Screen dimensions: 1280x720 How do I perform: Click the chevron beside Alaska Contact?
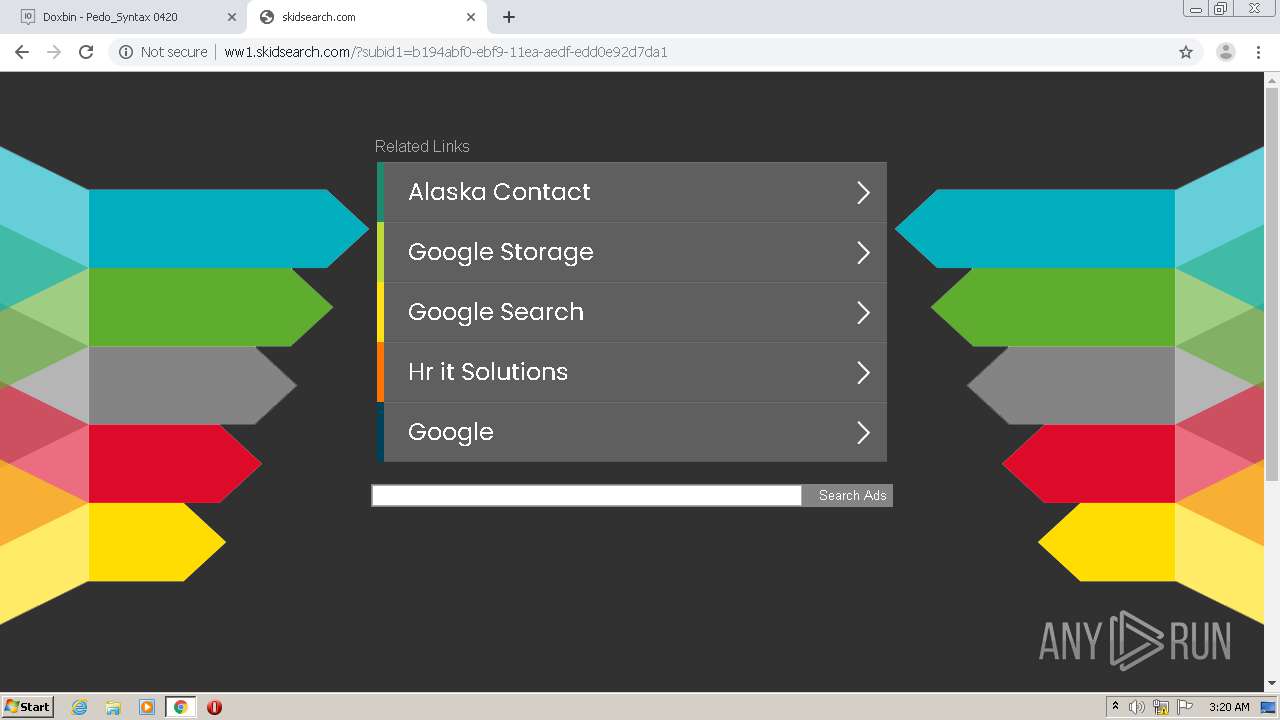coord(863,192)
